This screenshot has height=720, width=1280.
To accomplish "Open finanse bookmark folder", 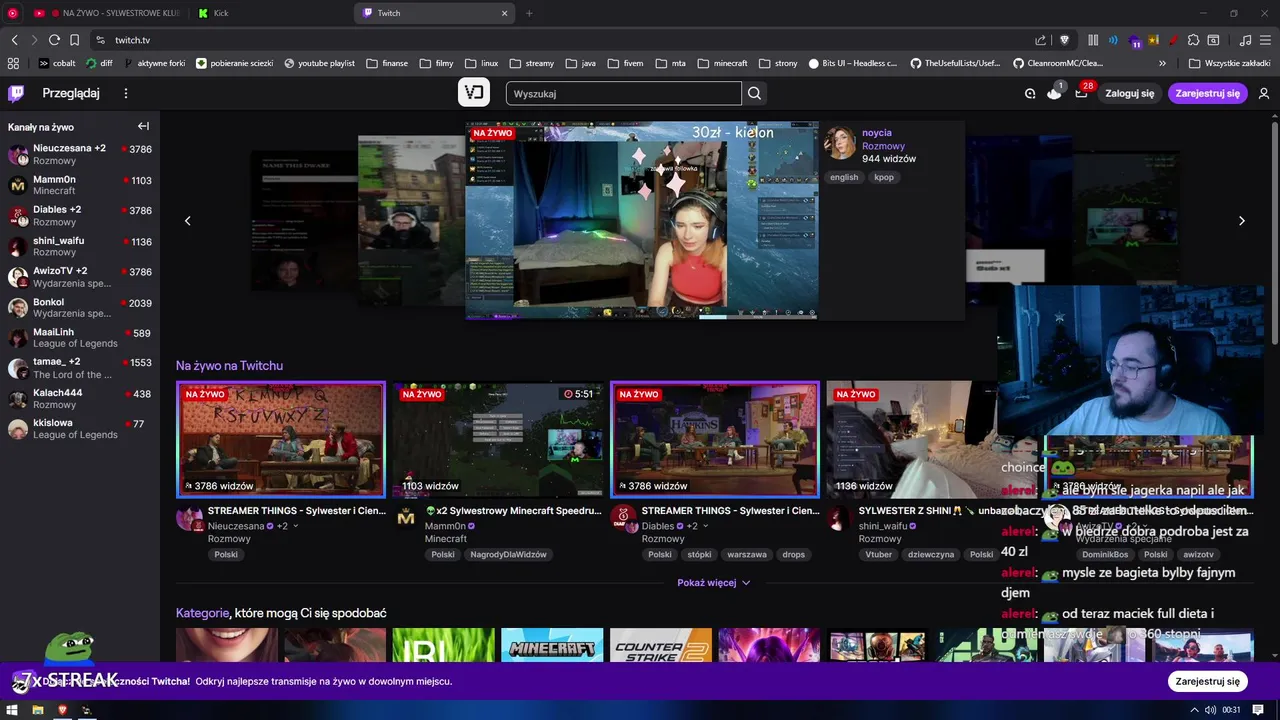I will [x=386, y=63].
